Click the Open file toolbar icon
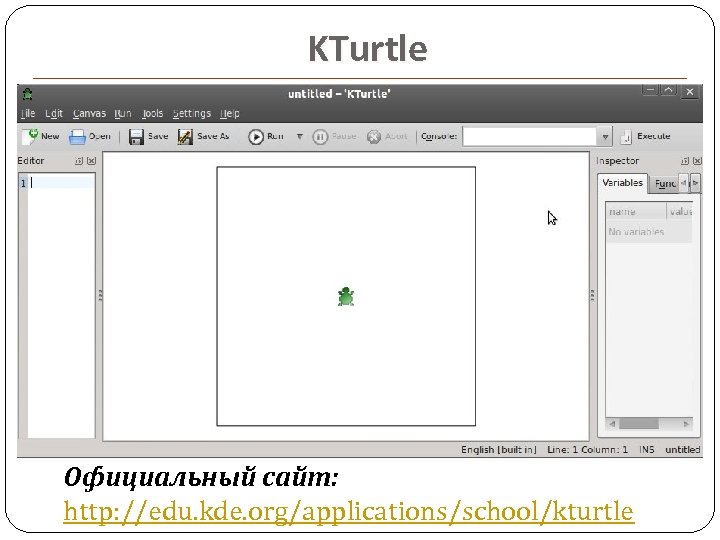Viewport: 720px width, 540px height. point(77,137)
